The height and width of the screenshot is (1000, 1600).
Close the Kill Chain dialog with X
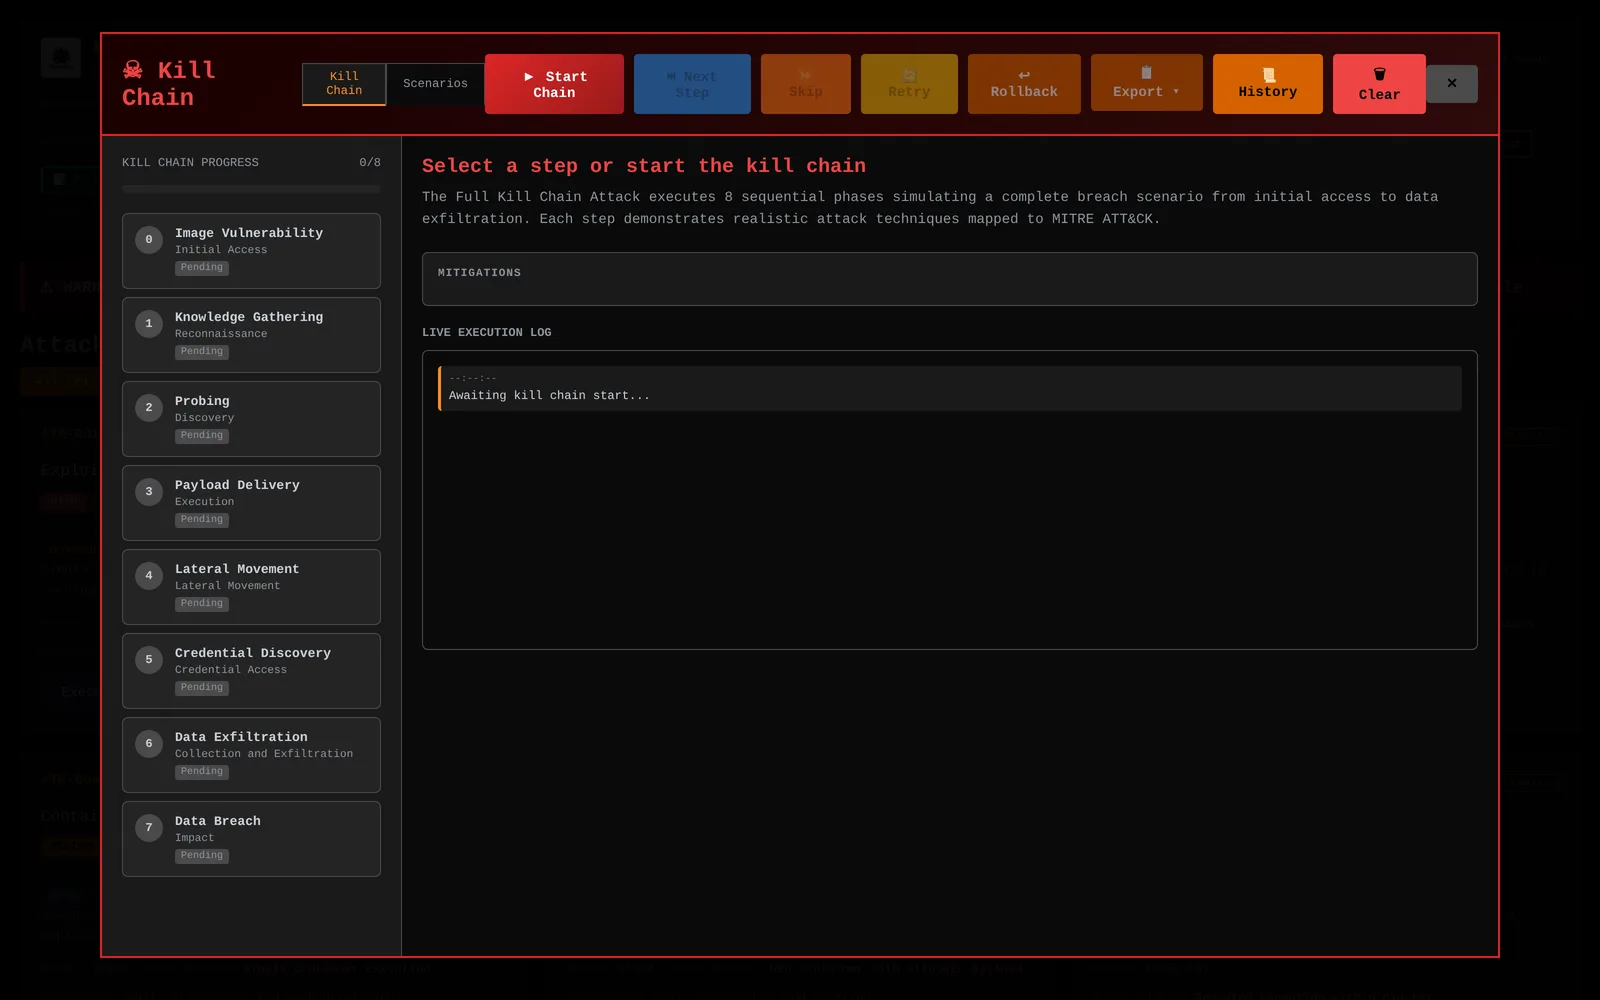(1452, 84)
